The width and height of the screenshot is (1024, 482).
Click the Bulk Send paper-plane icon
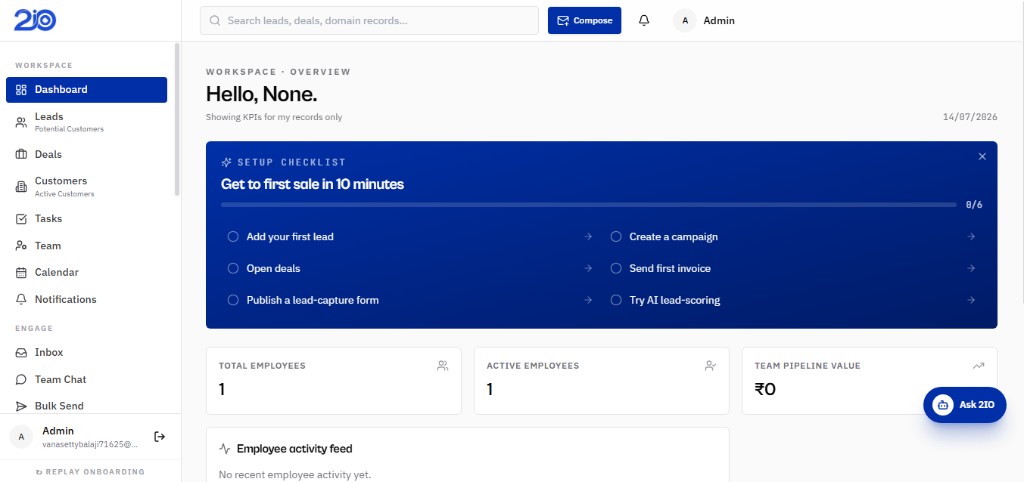(21, 406)
